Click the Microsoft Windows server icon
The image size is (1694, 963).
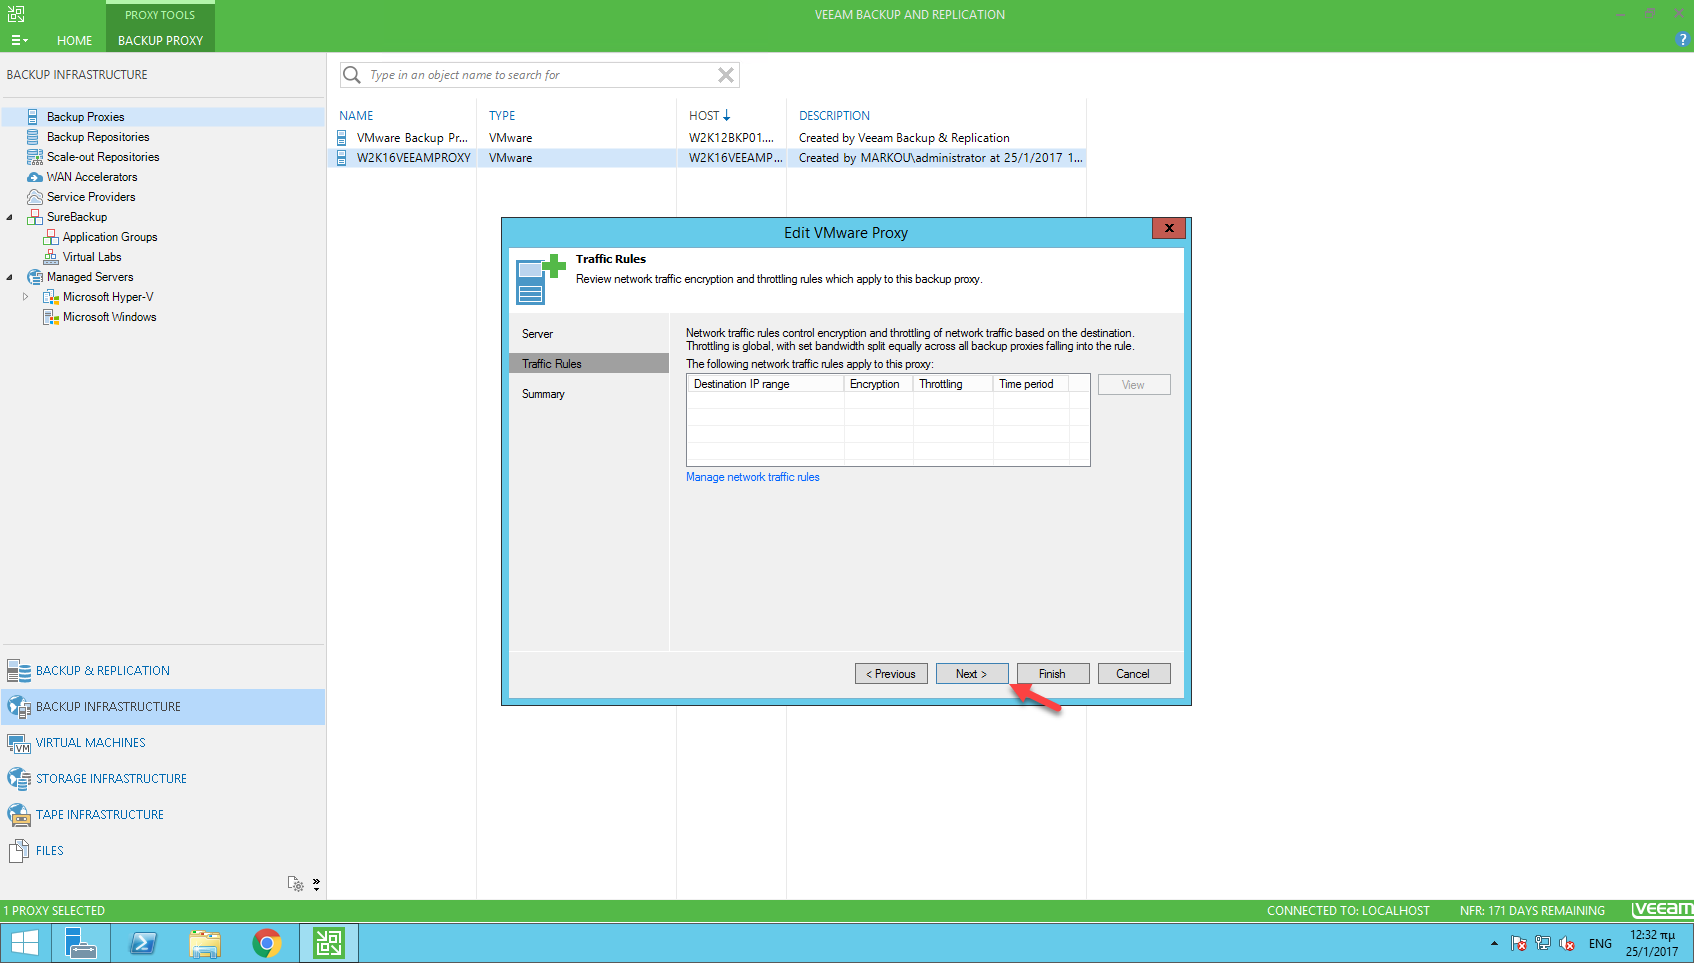[51, 317]
